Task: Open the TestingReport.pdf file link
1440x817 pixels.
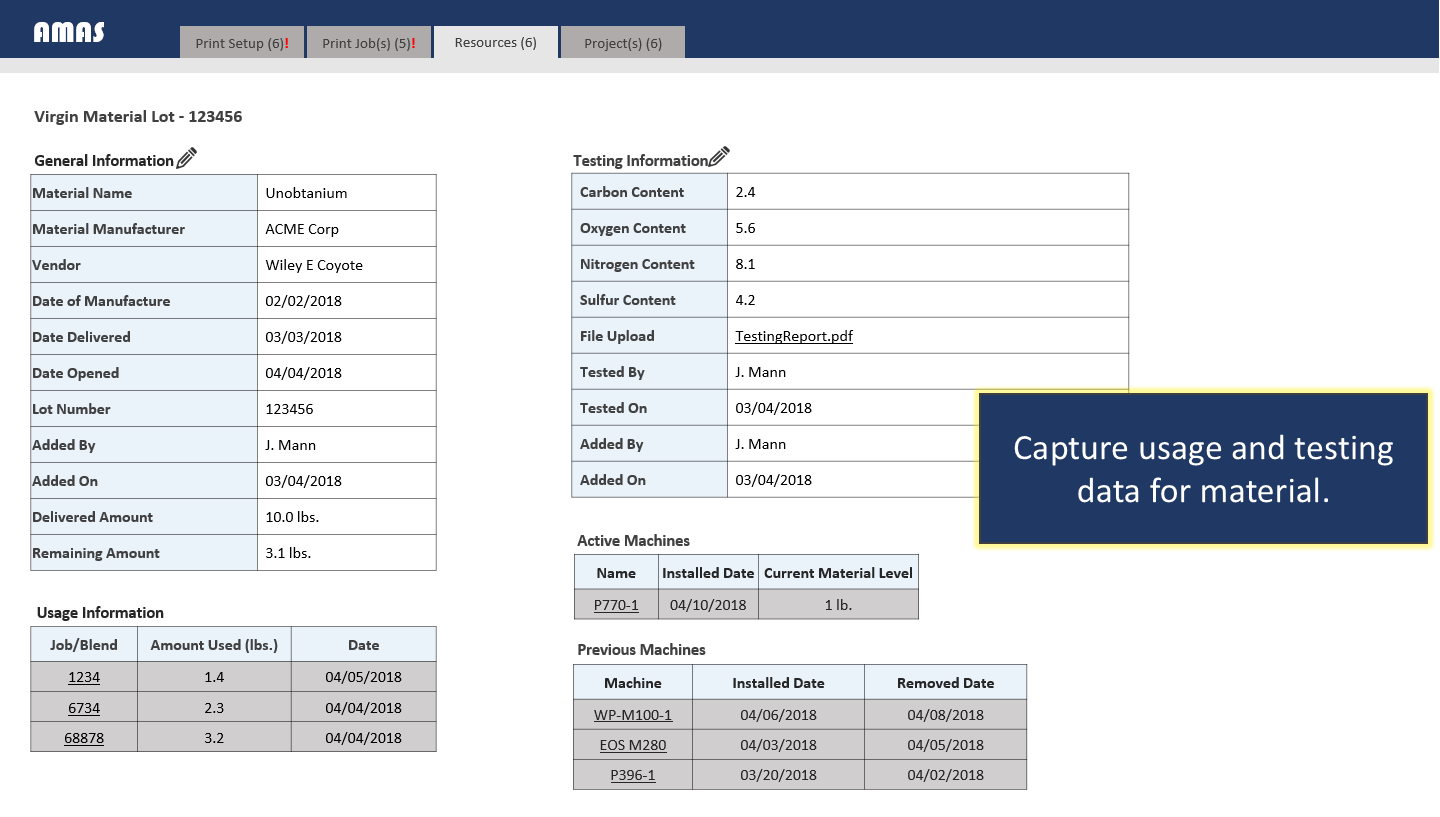Action: (x=793, y=336)
